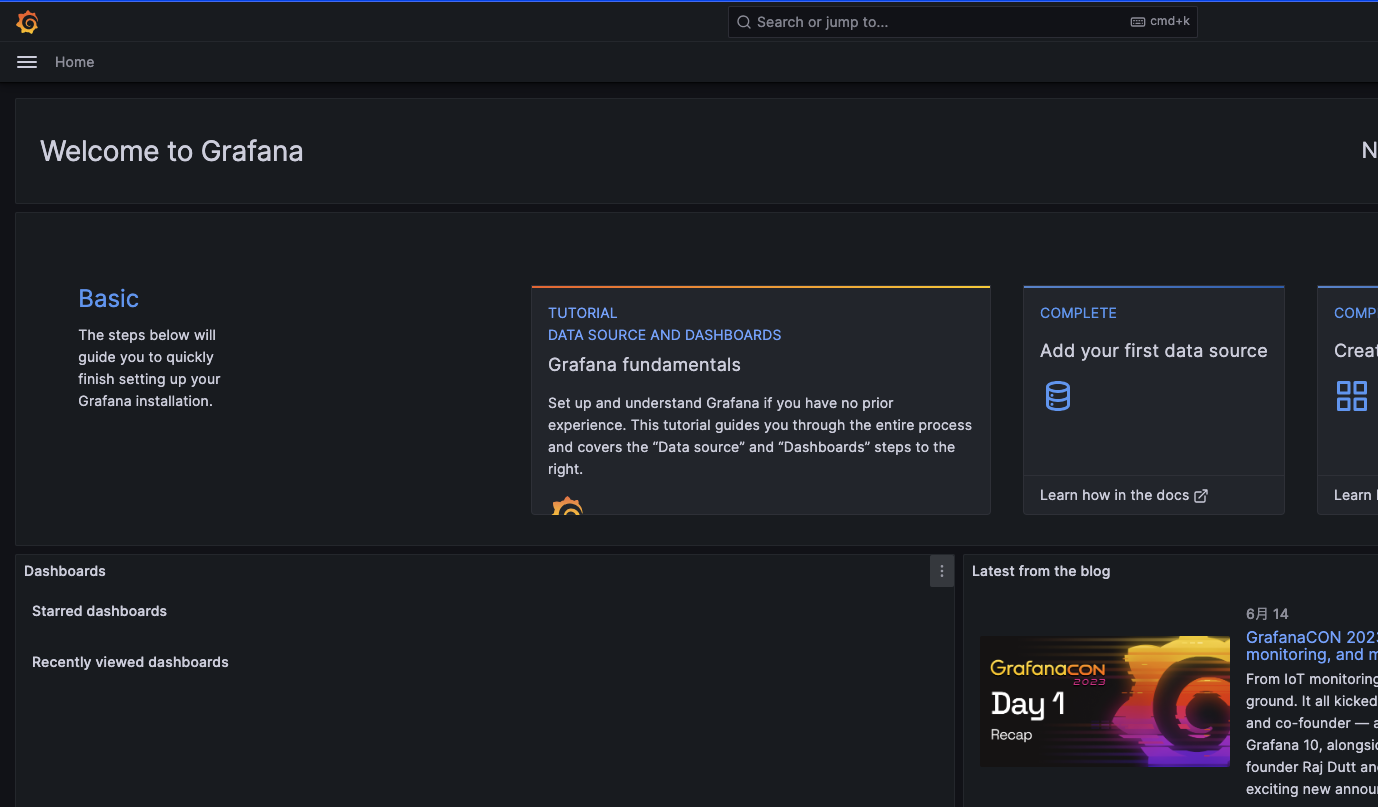Click the external link icon beside 'Learn how in the docs'
The image size is (1378, 807).
(x=1201, y=496)
